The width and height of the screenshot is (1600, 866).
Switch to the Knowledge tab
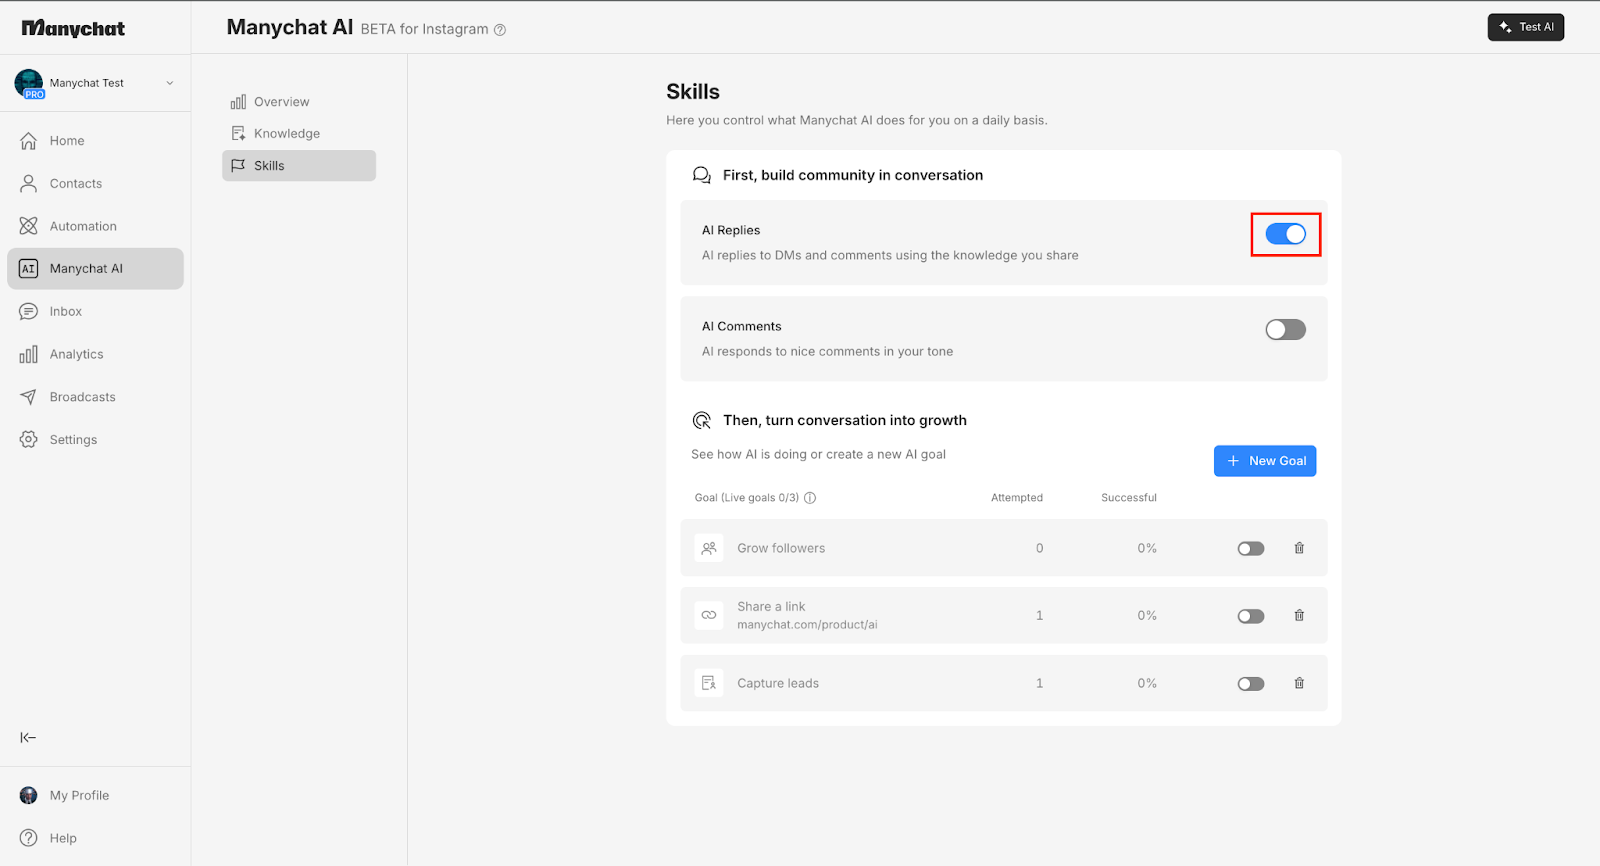286,134
